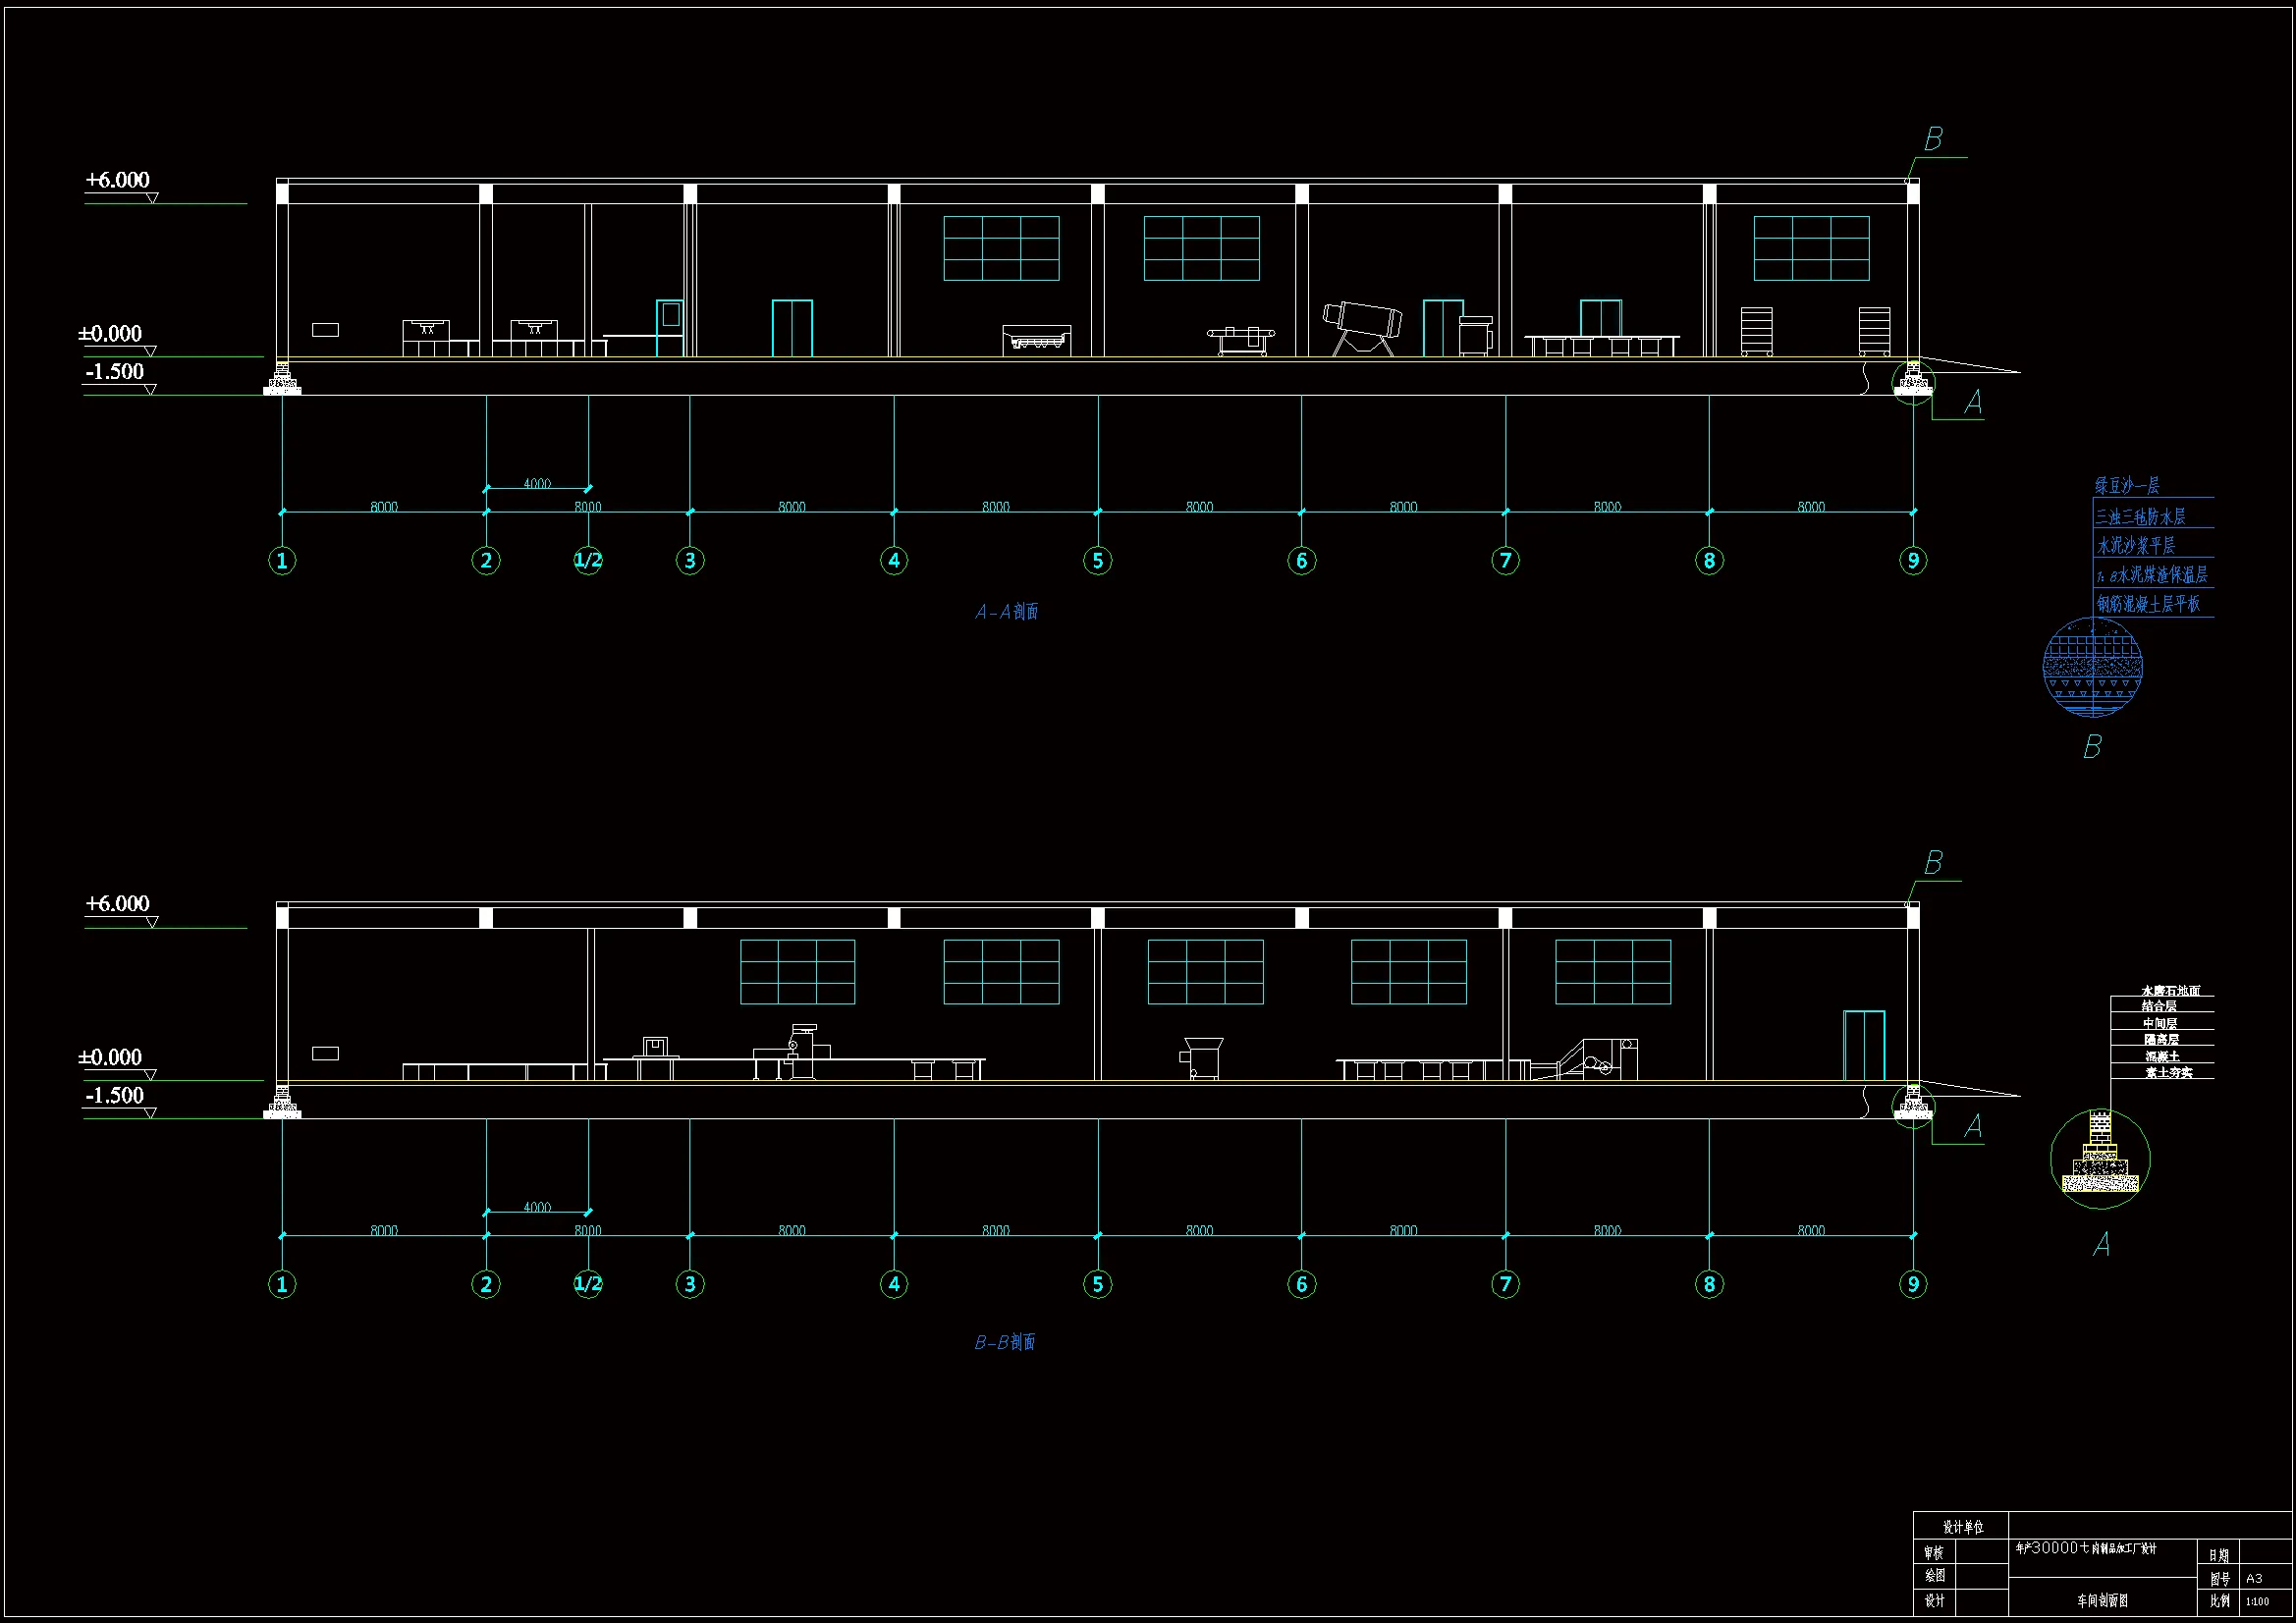Screen dimensions: 2296x1623
Task: Click the 钢筋混凝土层平板 label
Action: [x=2148, y=604]
